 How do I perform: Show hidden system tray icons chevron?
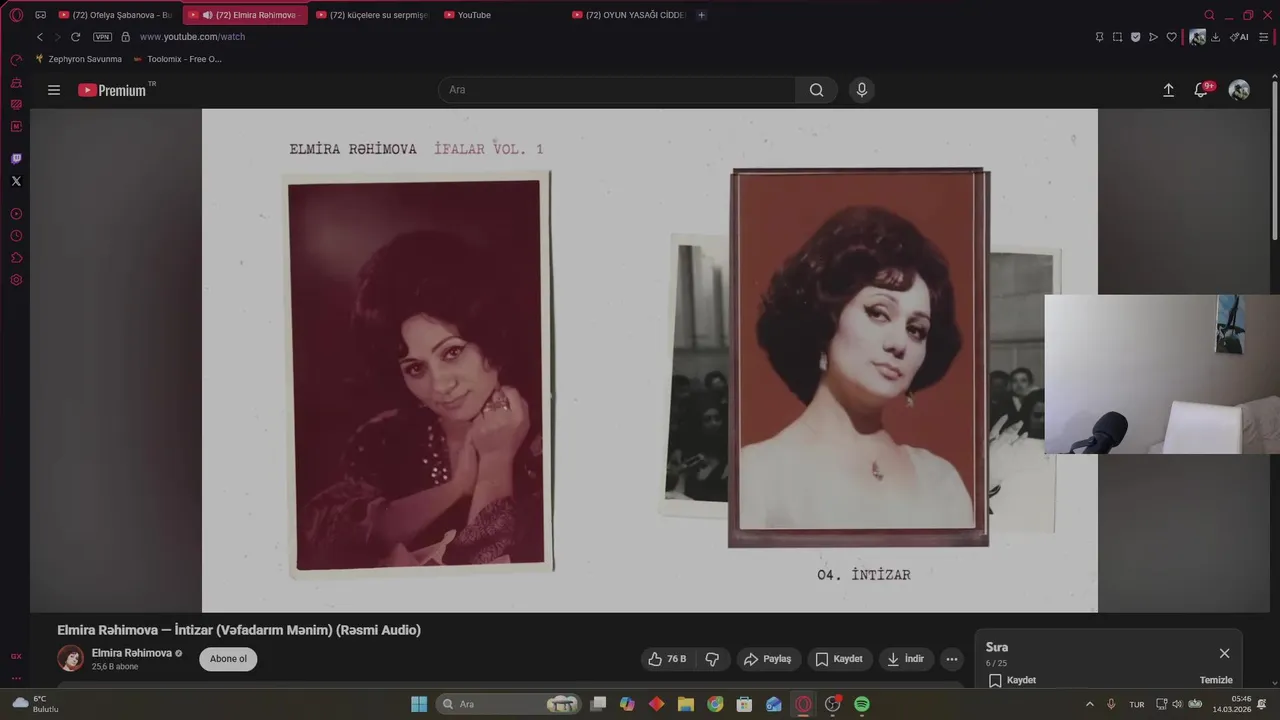(1090, 704)
